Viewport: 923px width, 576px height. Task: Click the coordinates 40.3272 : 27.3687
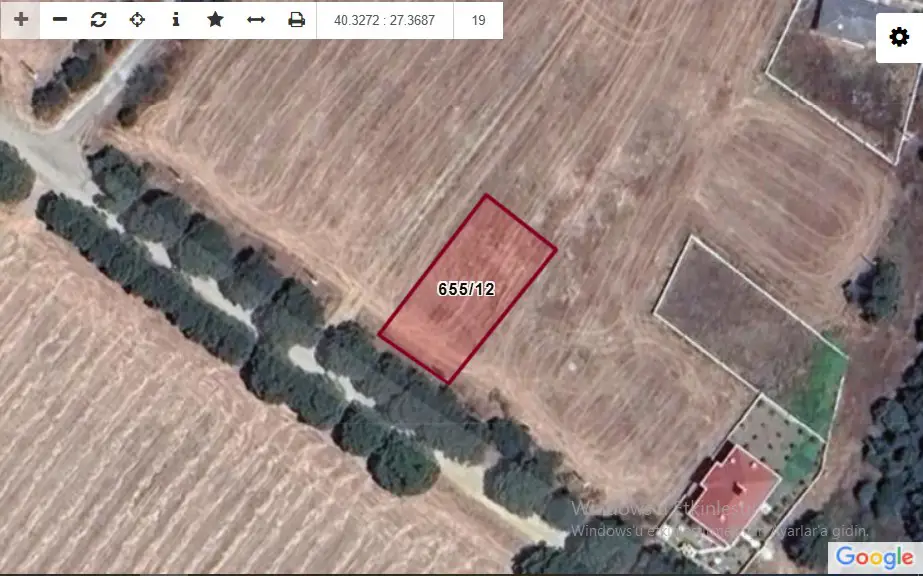tap(384, 20)
